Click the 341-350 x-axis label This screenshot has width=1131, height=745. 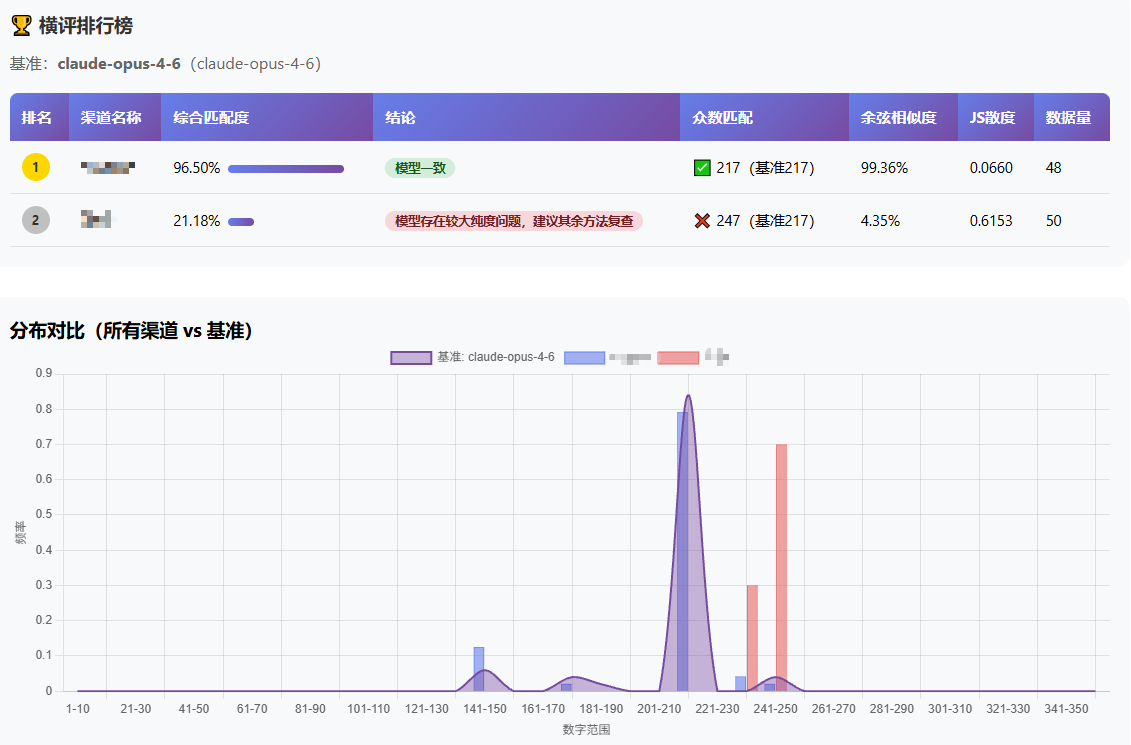click(x=1066, y=709)
